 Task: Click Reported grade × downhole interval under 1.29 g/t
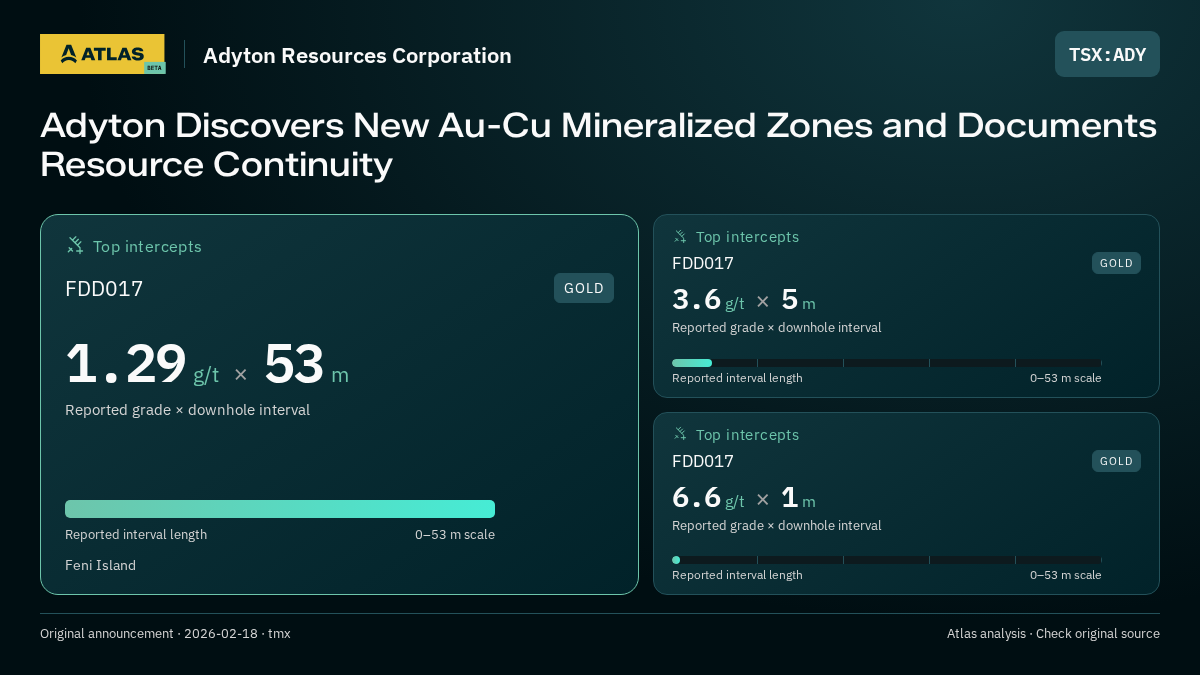click(x=187, y=410)
